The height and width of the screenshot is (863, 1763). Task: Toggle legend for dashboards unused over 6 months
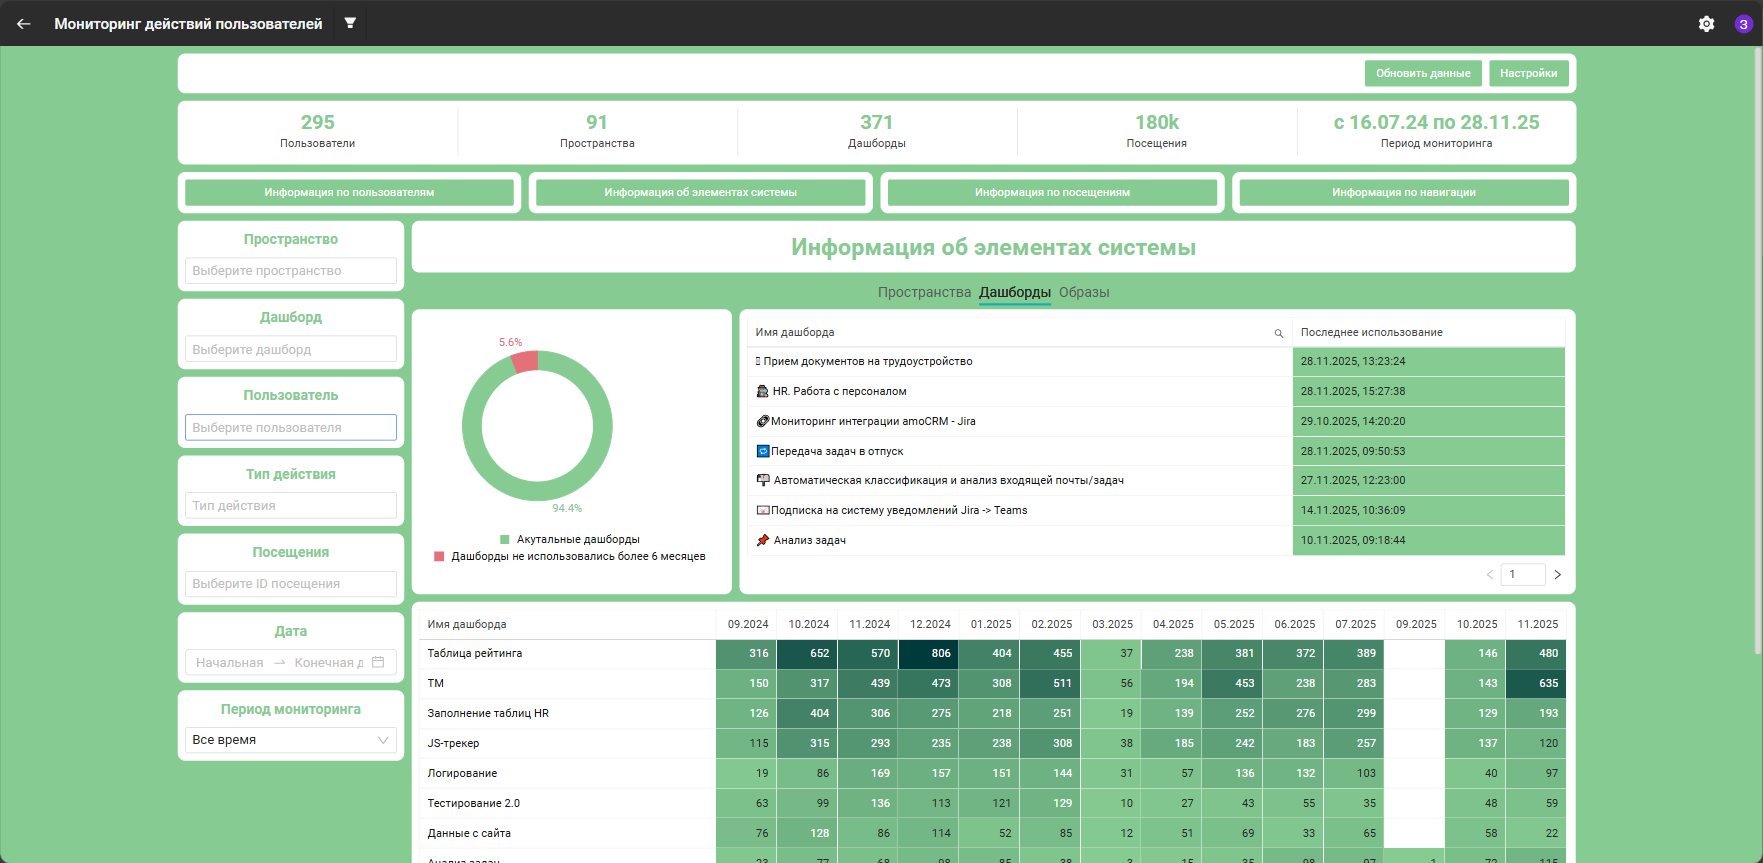pyautogui.click(x=569, y=556)
